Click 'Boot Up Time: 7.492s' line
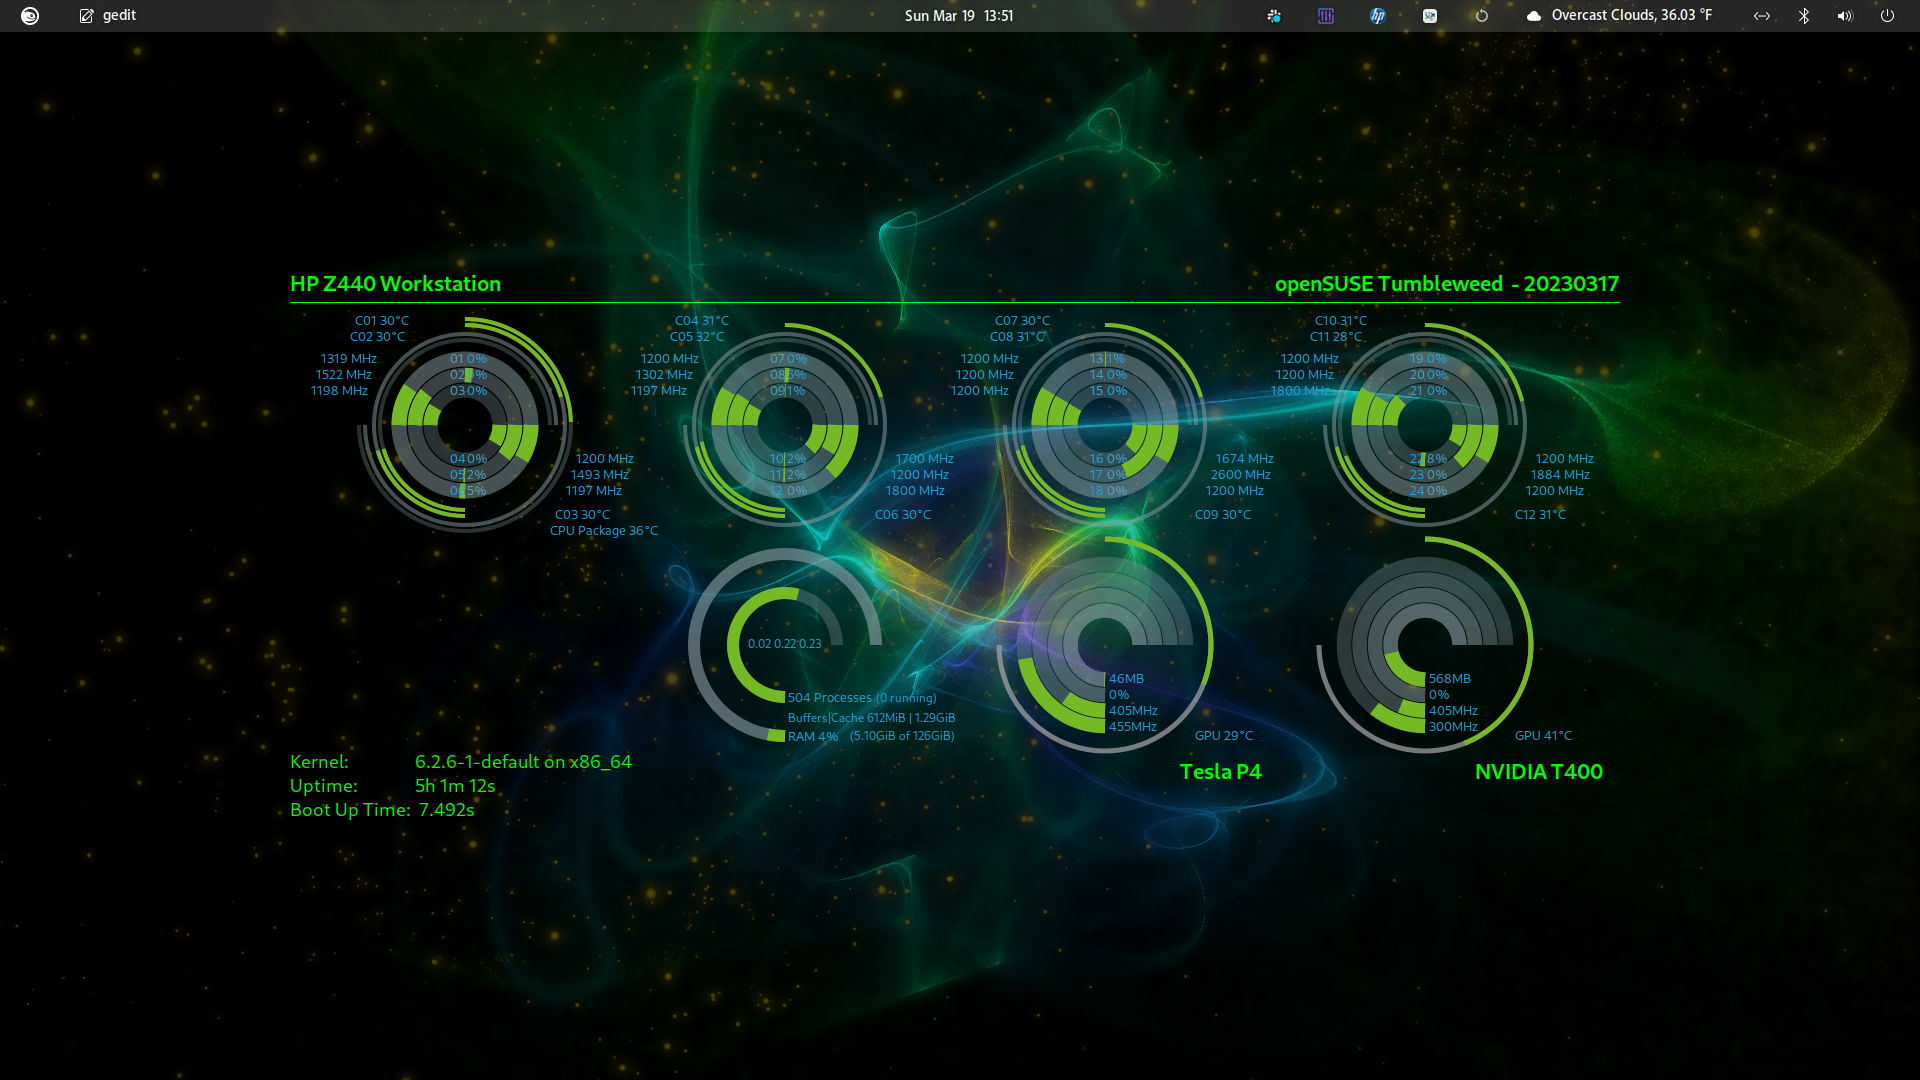The height and width of the screenshot is (1080, 1920). (x=382, y=810)
